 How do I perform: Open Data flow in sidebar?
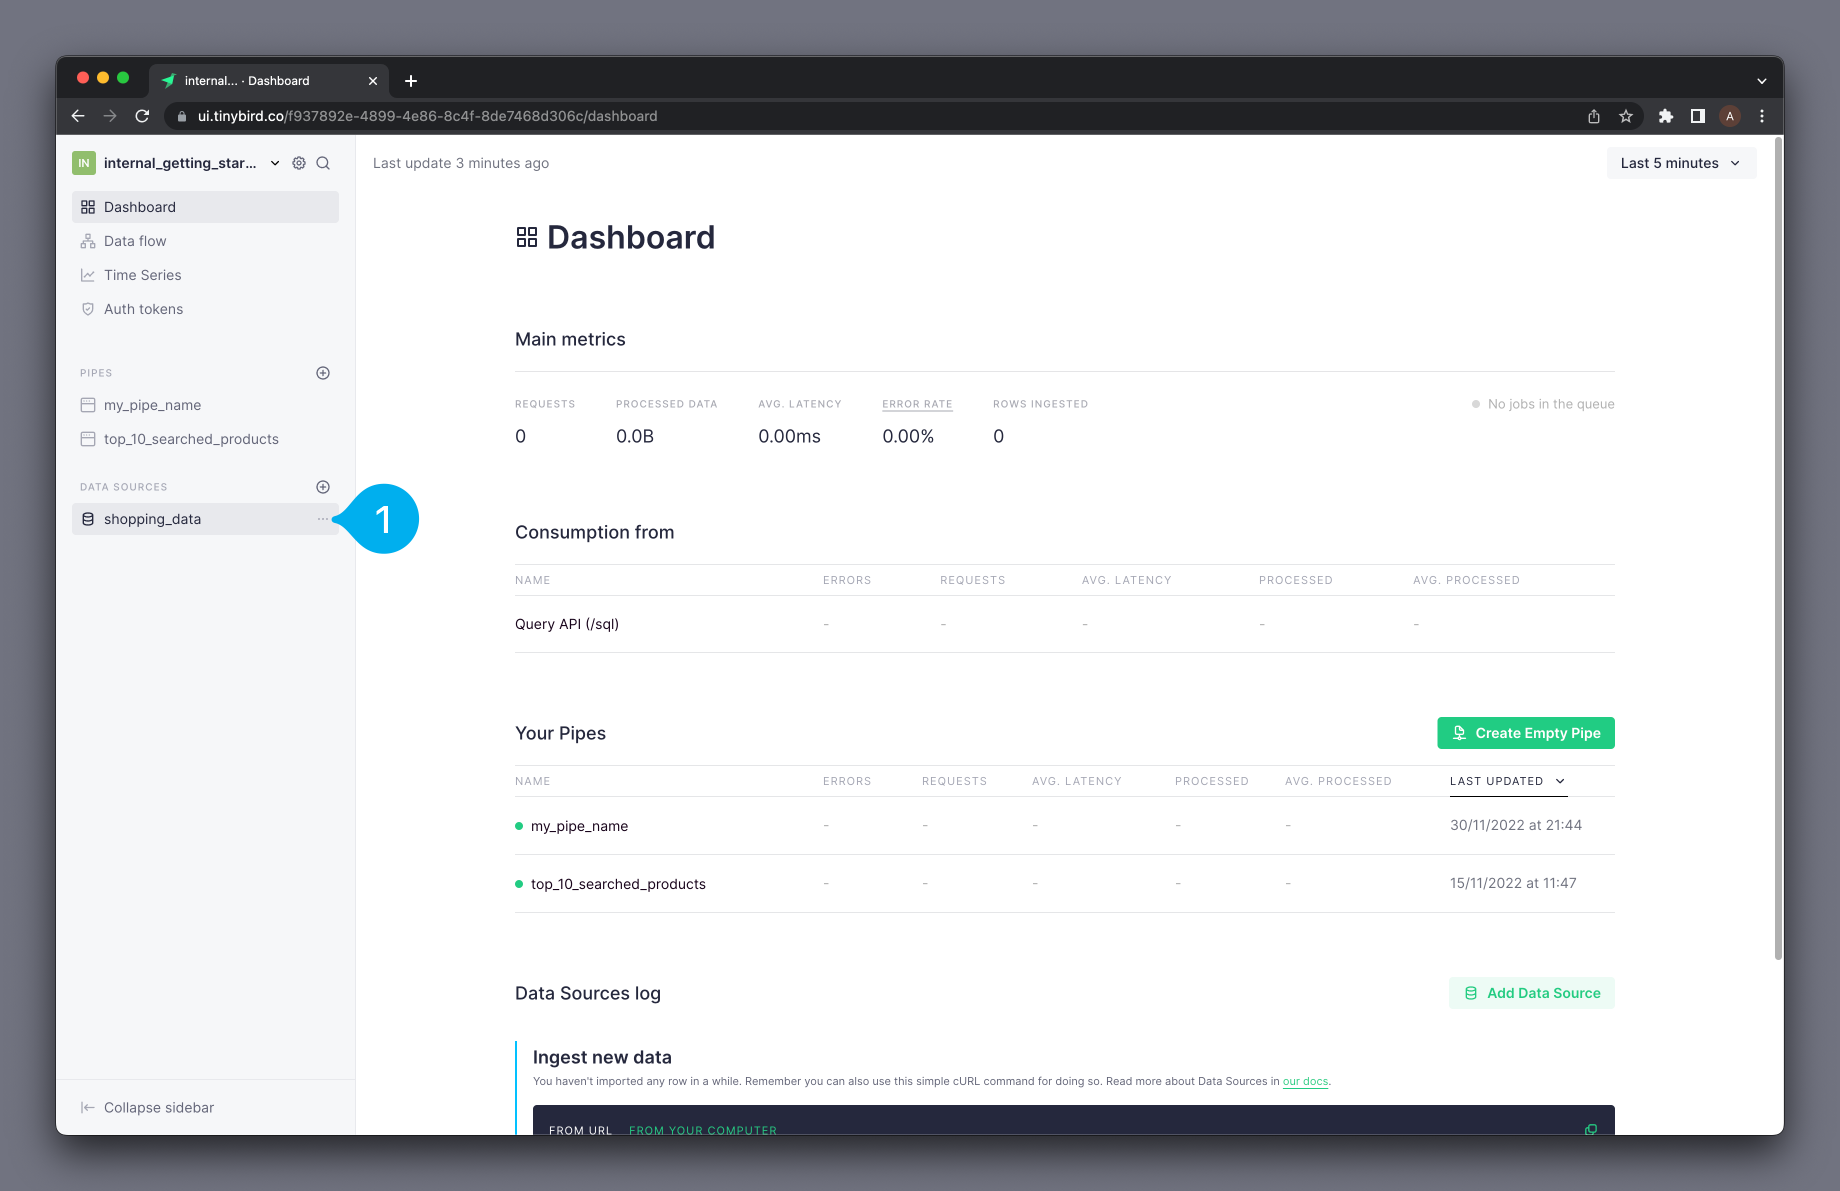point(205,241)
